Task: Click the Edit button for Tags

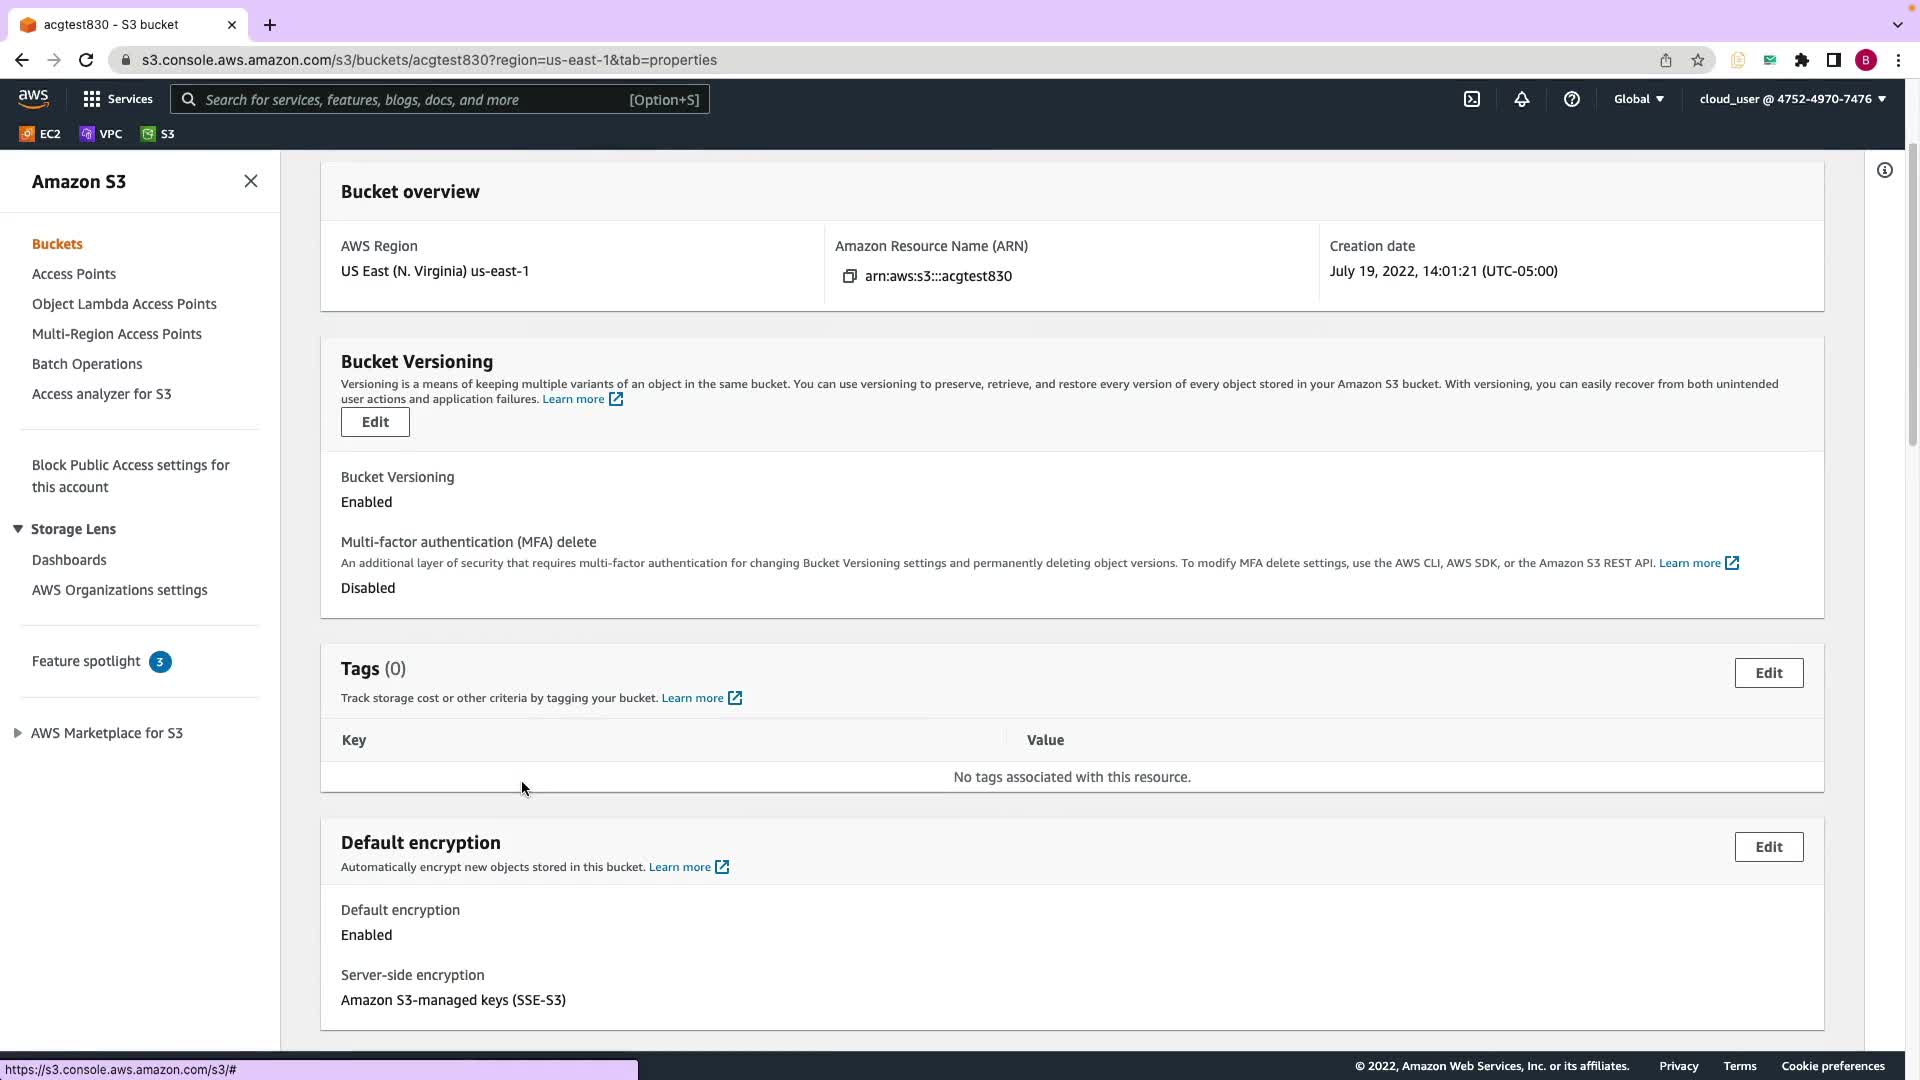Action: click(x=1768, y=673)
